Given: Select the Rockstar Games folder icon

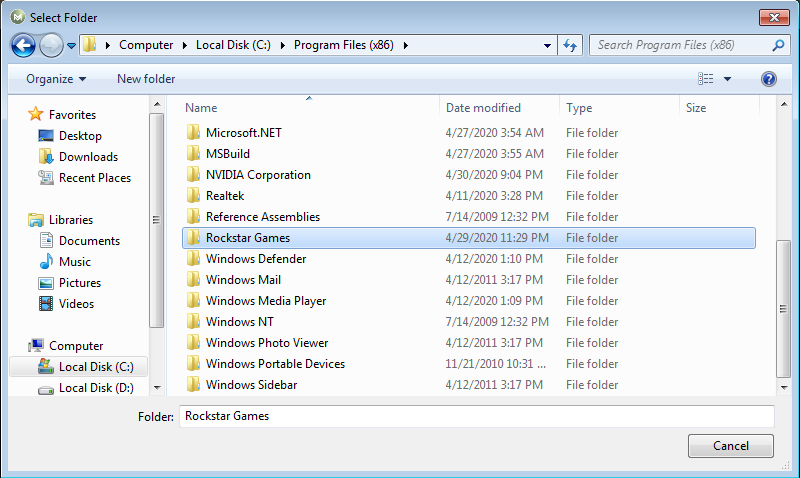Looking at the screenshot, I should [x=193, y=238].
